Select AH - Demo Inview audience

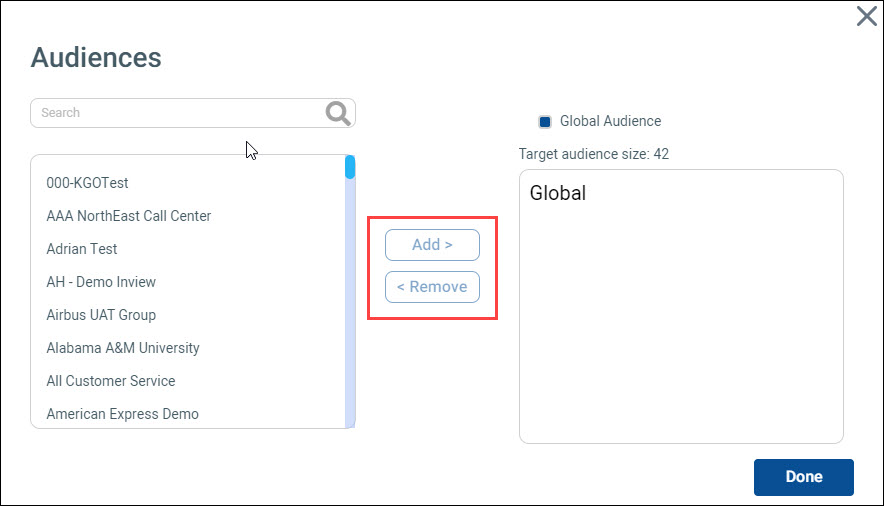101,282
